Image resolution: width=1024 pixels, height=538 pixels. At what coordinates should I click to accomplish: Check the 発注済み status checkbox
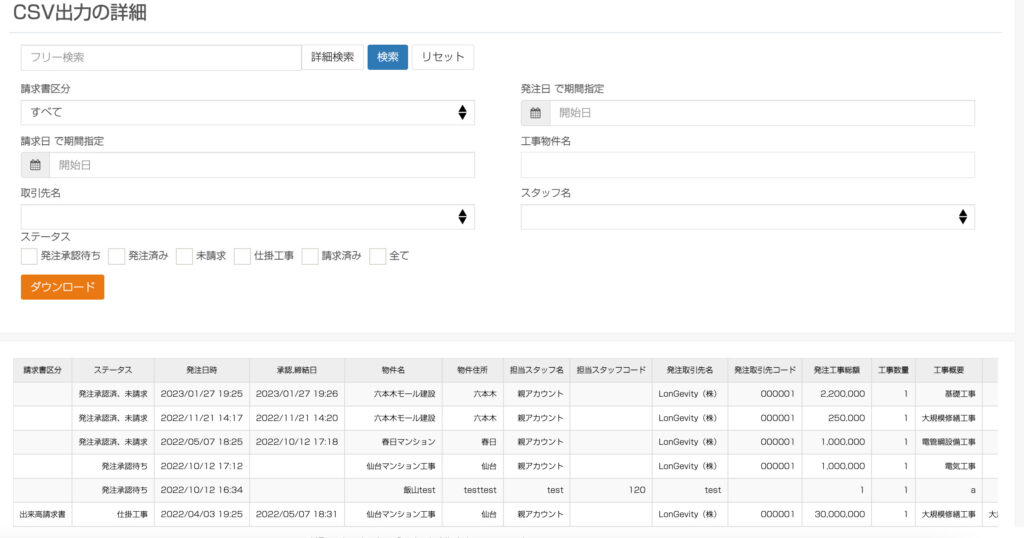coord(116,256)
